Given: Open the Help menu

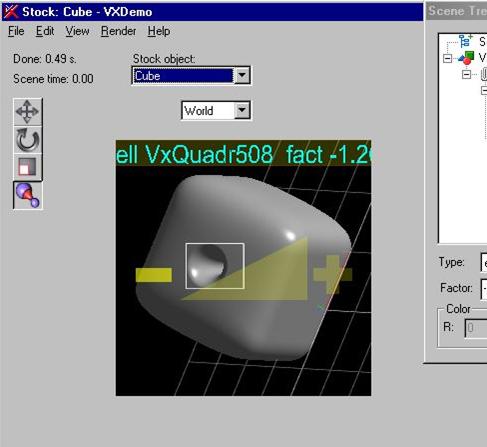Looking at the screenshot, I should tap(159, 31).
